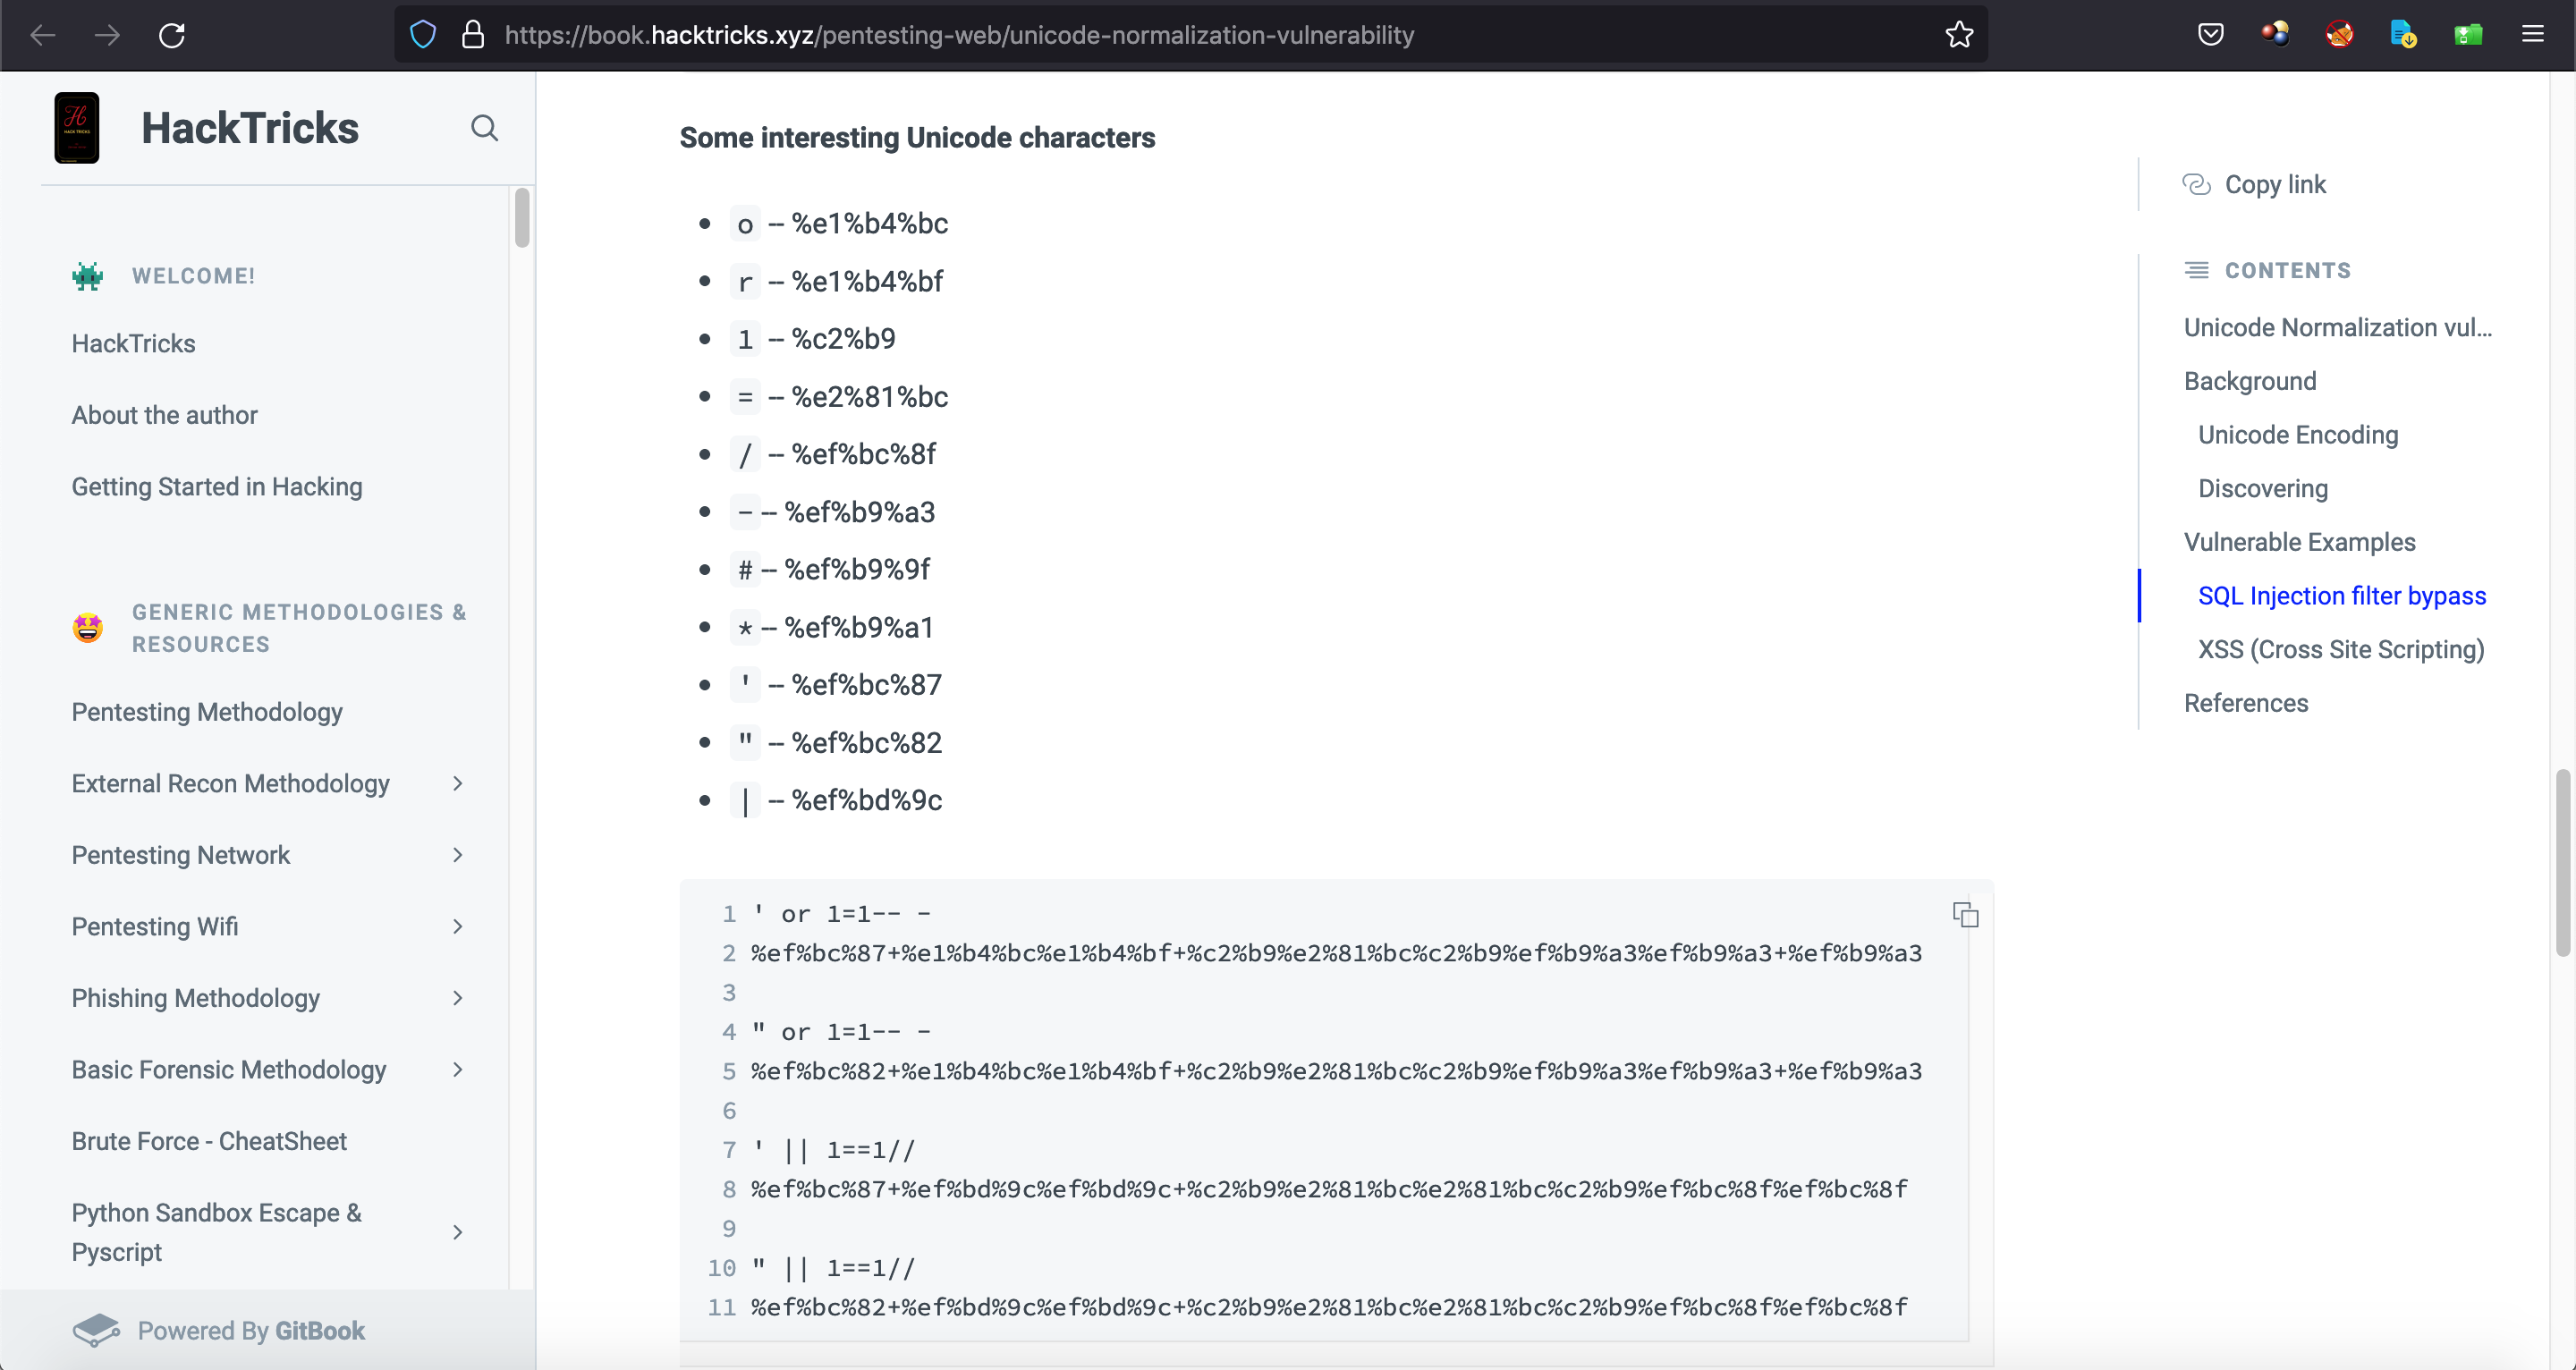Expand Pentesting Network chevron

(458, 855)
